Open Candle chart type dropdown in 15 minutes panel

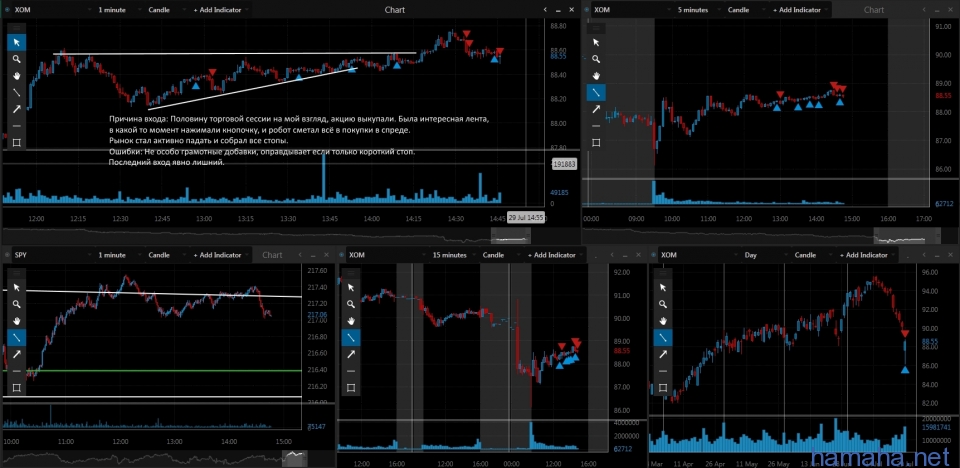[499, 255]
